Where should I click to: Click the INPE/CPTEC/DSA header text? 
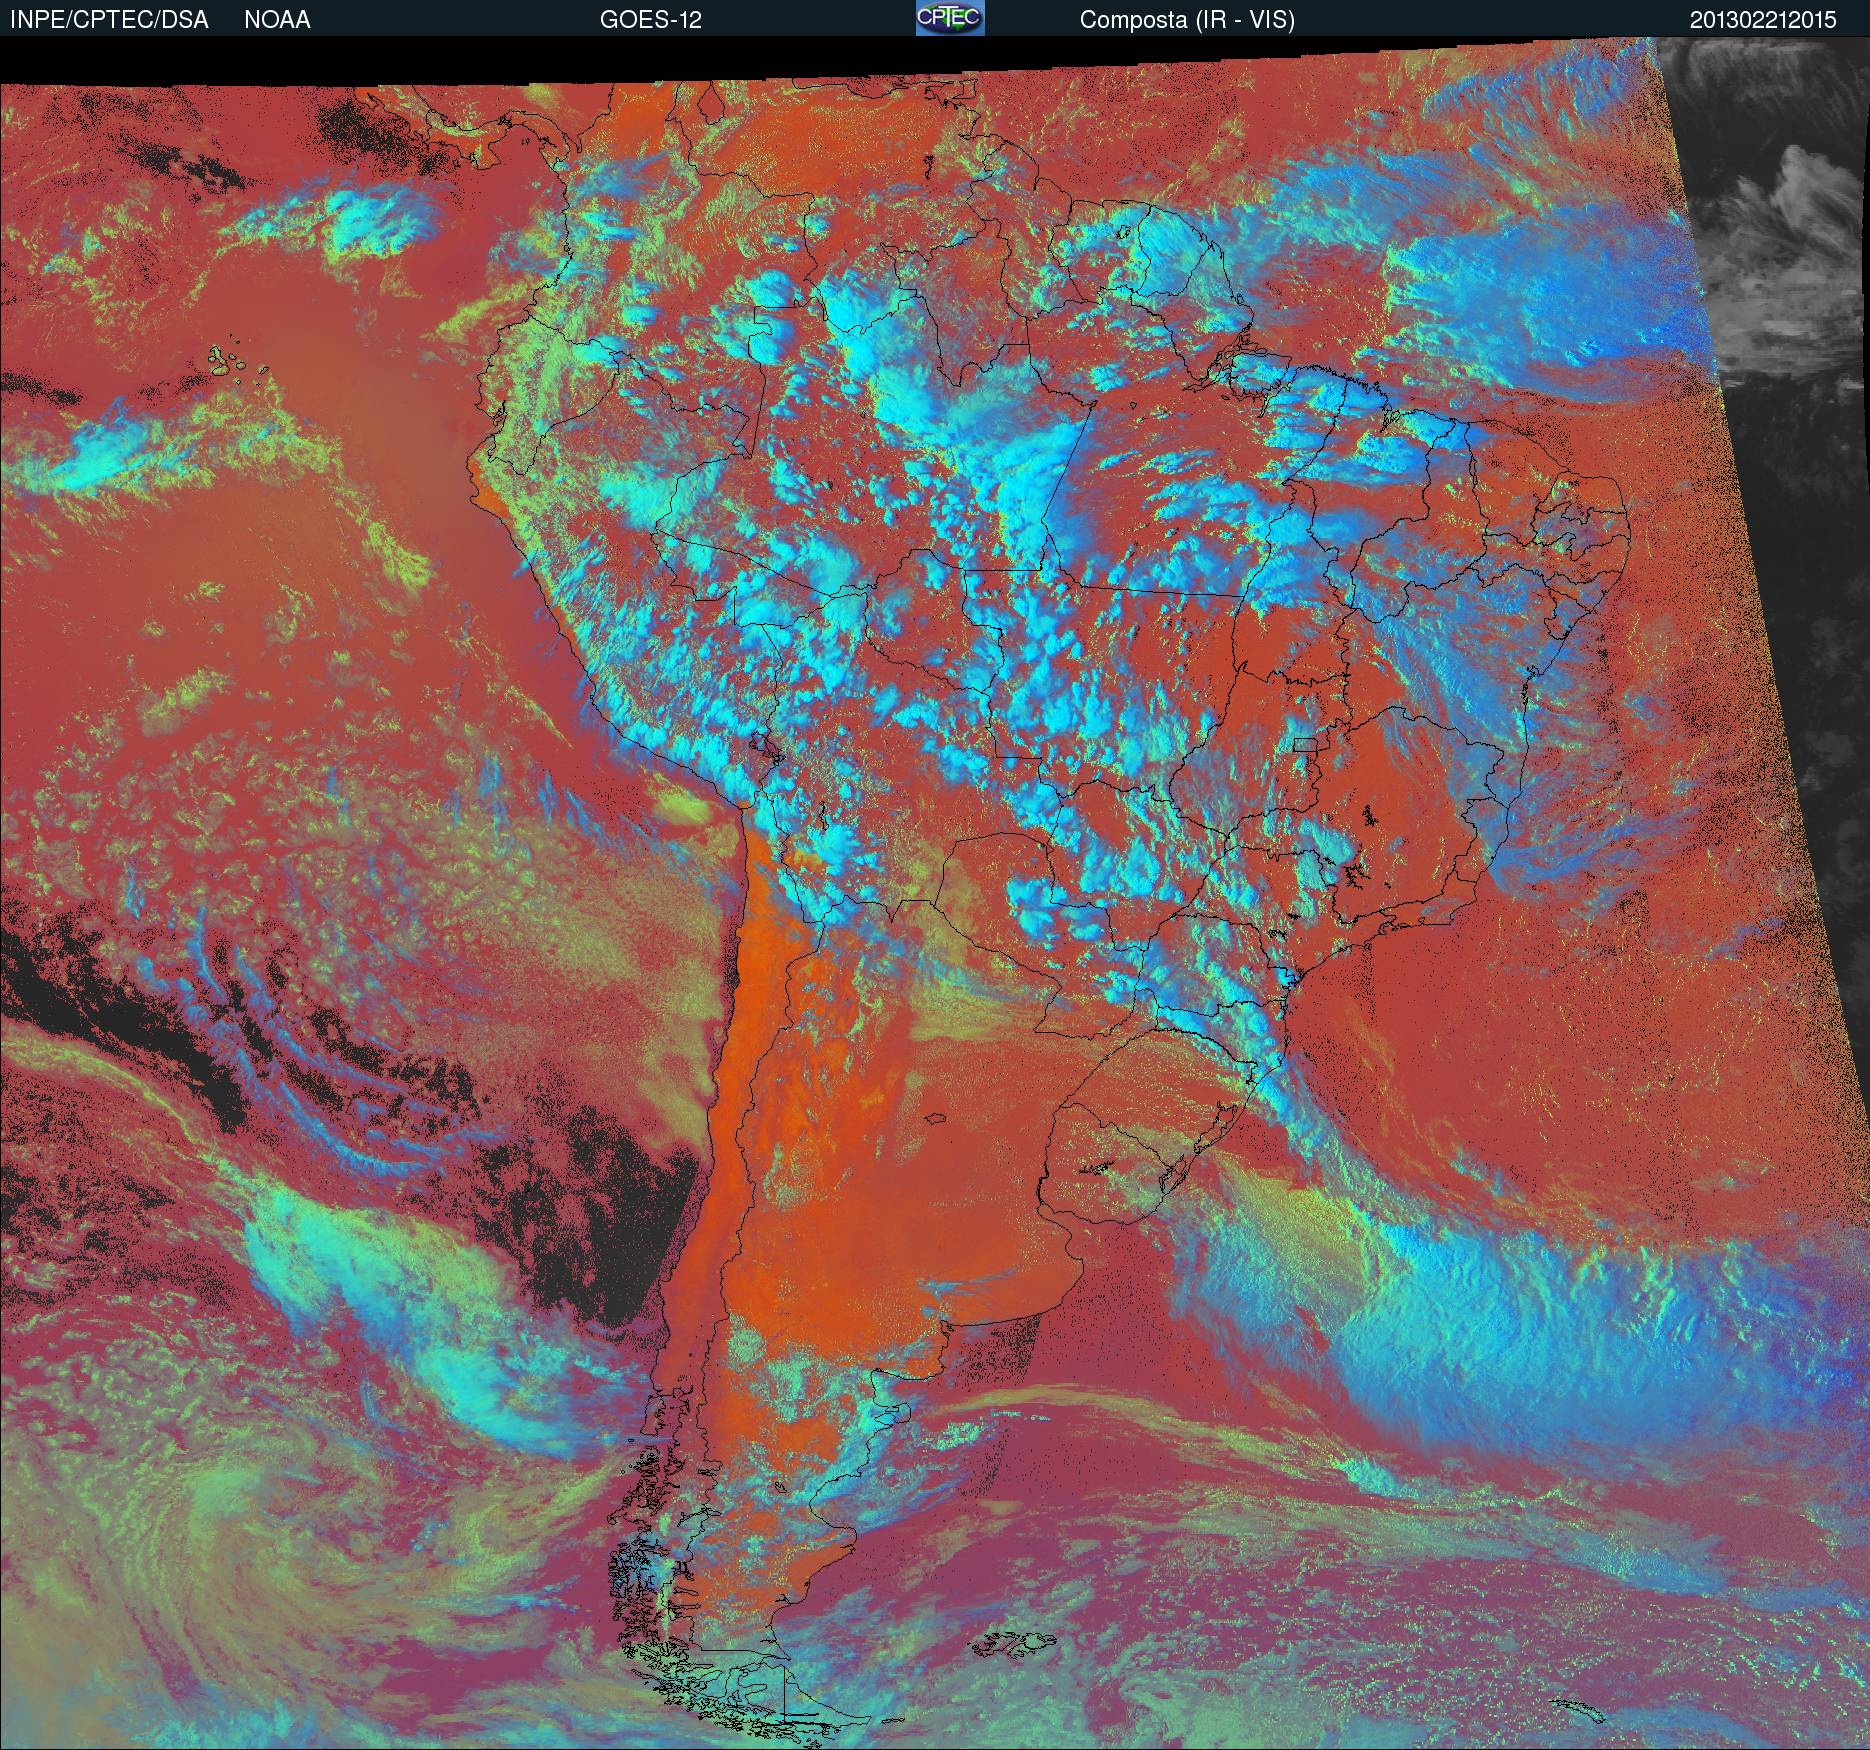(109, 20)
